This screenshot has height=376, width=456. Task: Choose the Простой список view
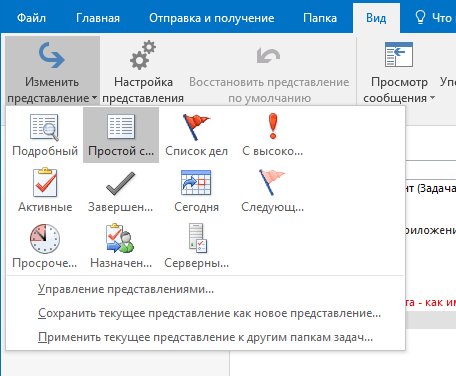[x=121, y=135]
